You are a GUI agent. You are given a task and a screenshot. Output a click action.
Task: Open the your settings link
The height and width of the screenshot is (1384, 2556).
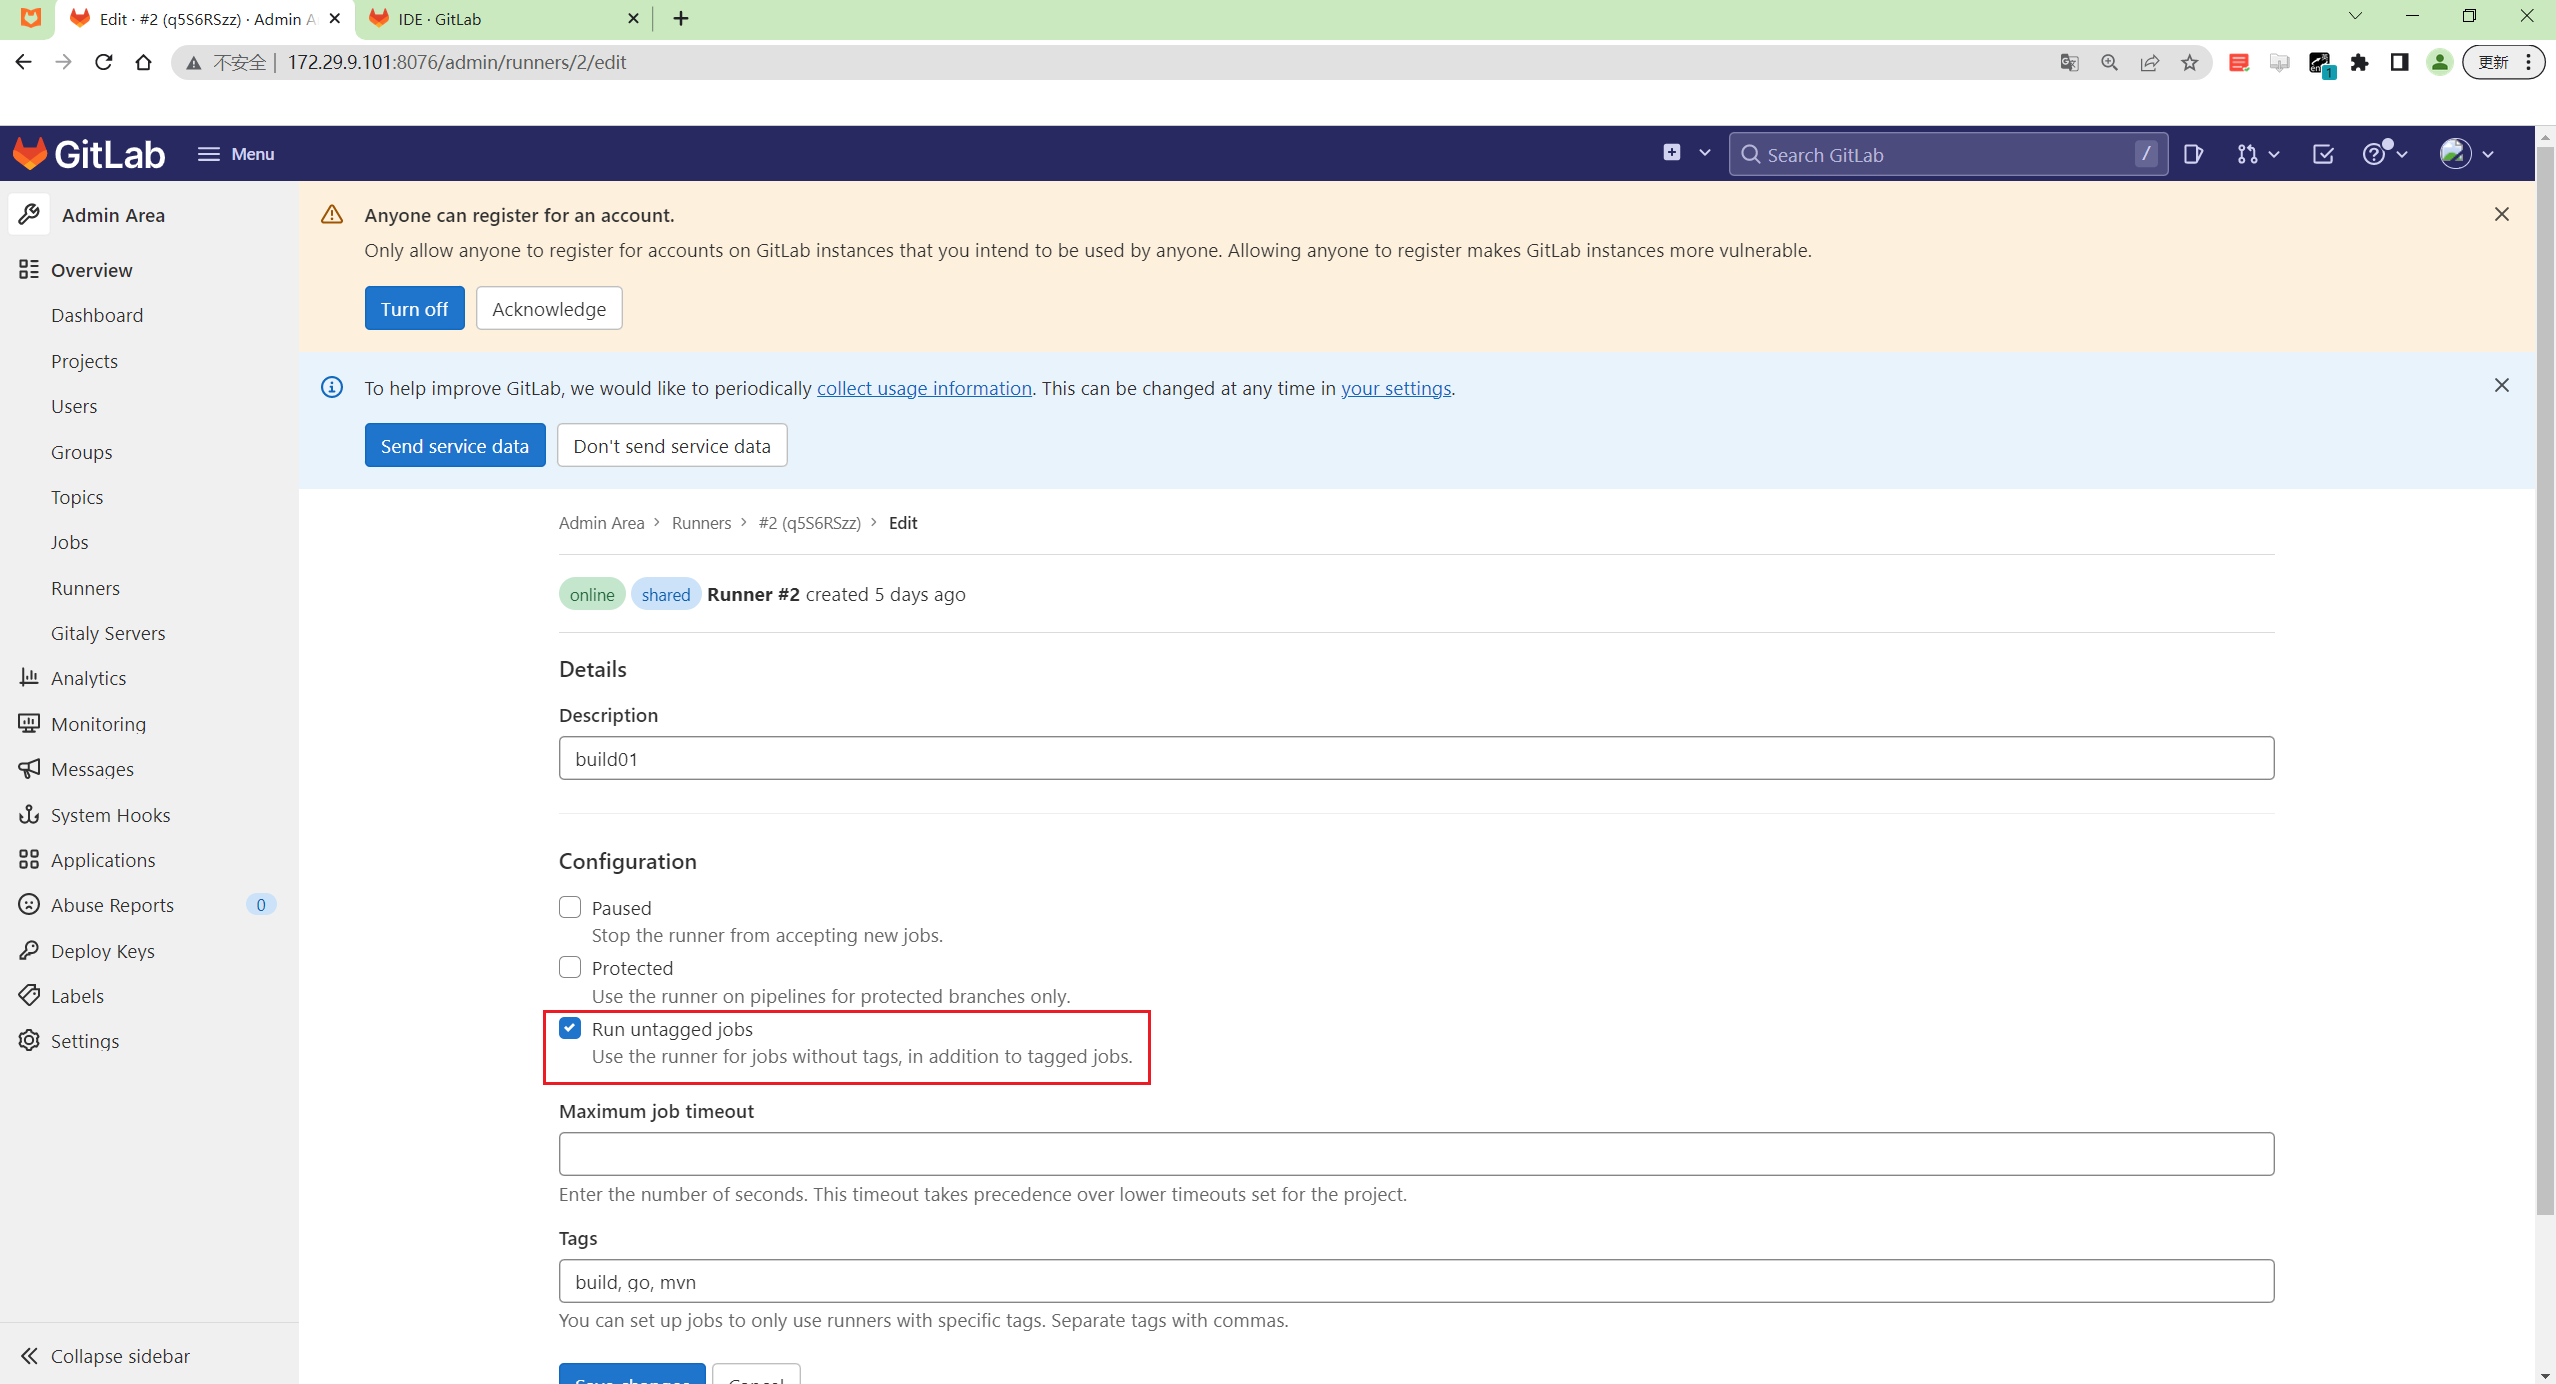[1395, 388]
